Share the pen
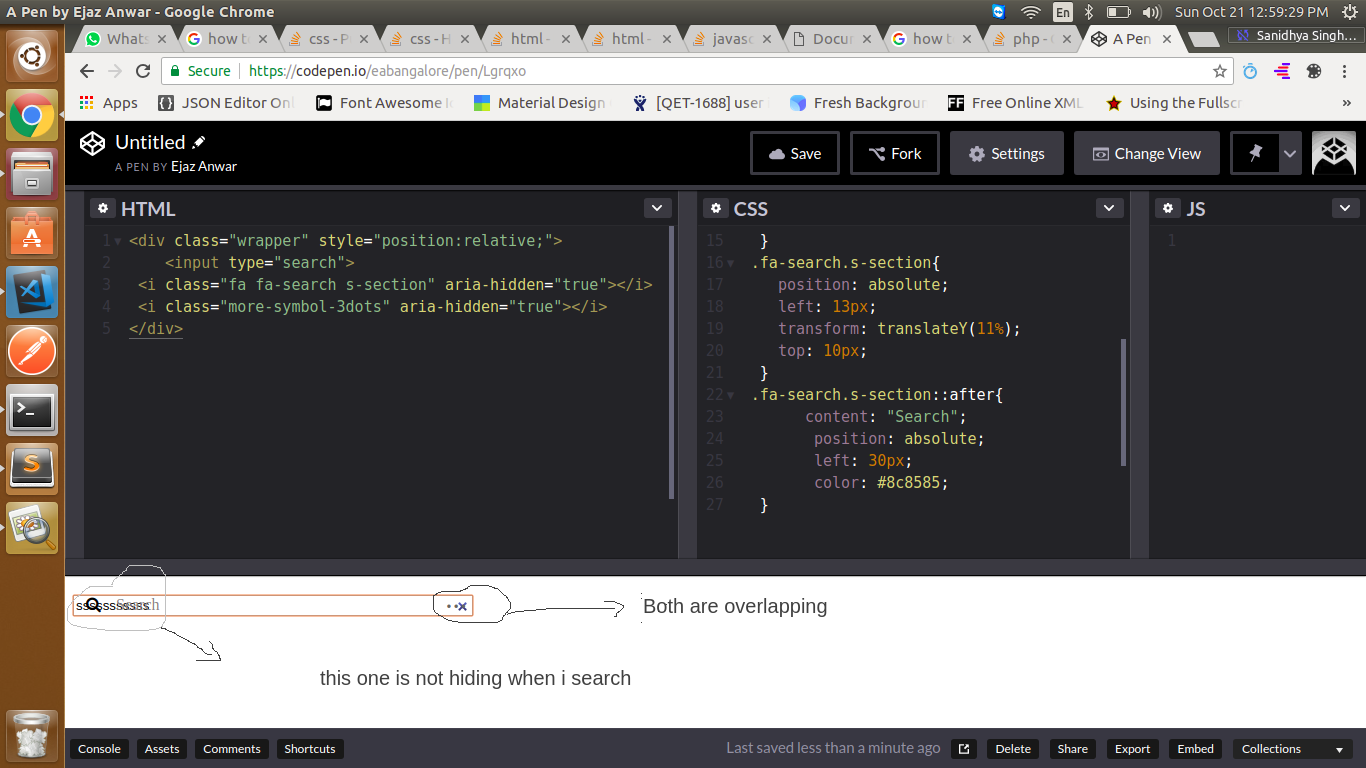Image resolution: width=1366 pixels, height=768 pixels. coord(1072,749)
